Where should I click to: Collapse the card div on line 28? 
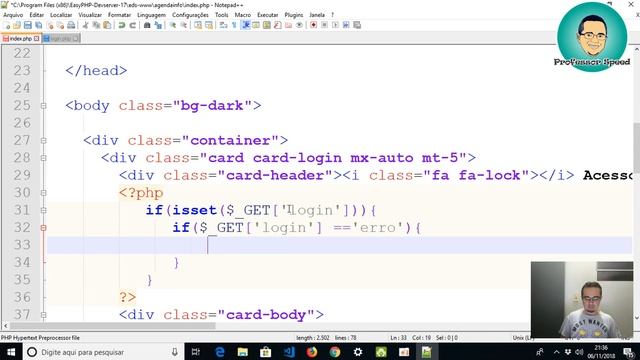[x=43, y=158]
